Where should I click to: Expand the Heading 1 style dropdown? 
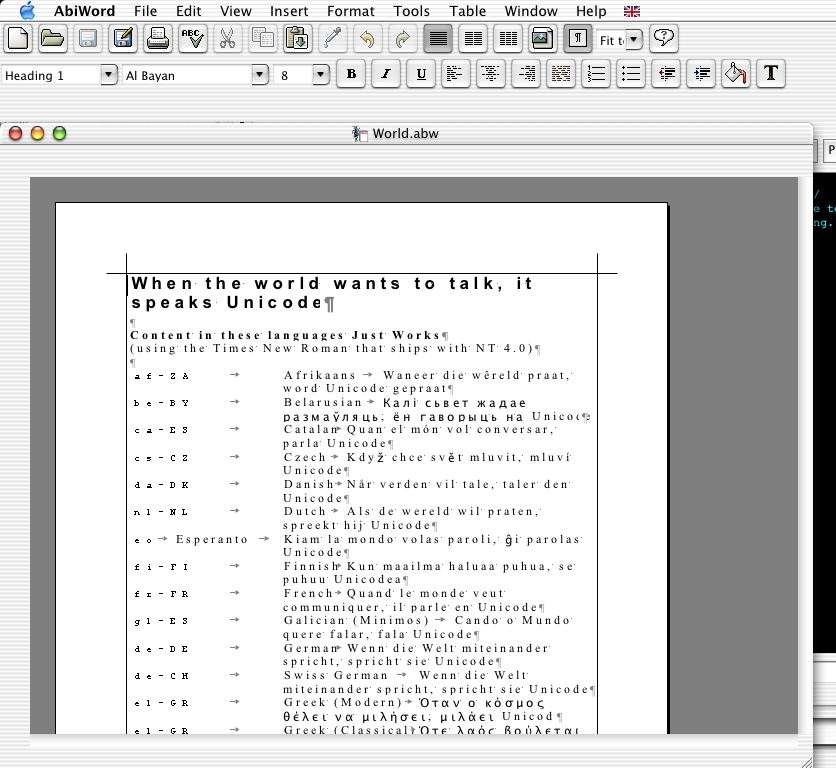tap(108, 75)
